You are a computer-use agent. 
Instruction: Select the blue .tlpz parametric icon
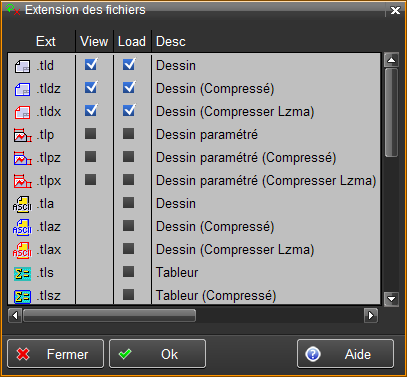tap(23, 158)
